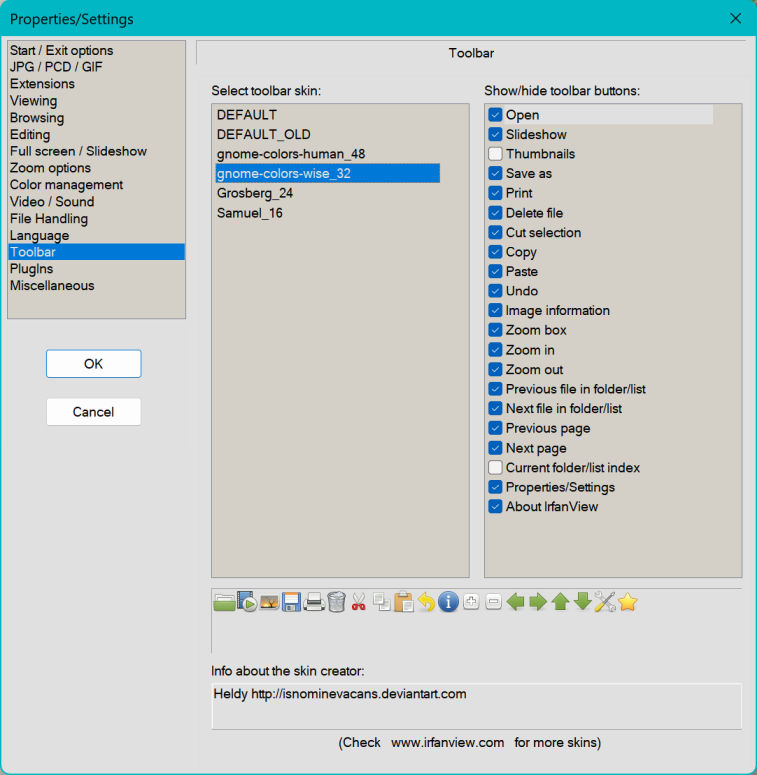The height and width of the screenshot is (775, 757).
Task: Click the Slideshow icon in toolbar preview
Action: point(247,602)
